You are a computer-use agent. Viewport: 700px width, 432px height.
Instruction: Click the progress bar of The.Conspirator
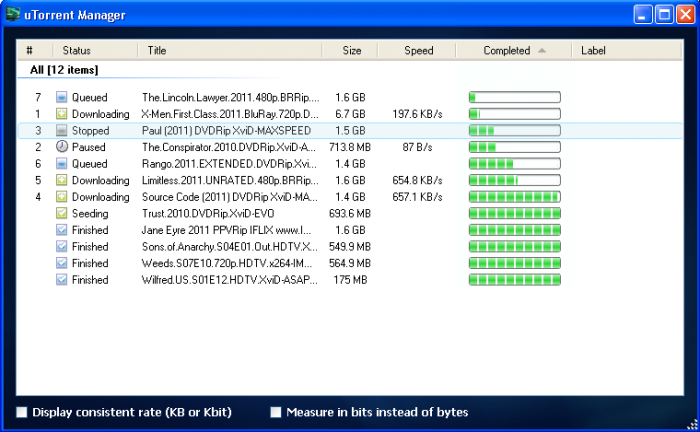(515, 147)
